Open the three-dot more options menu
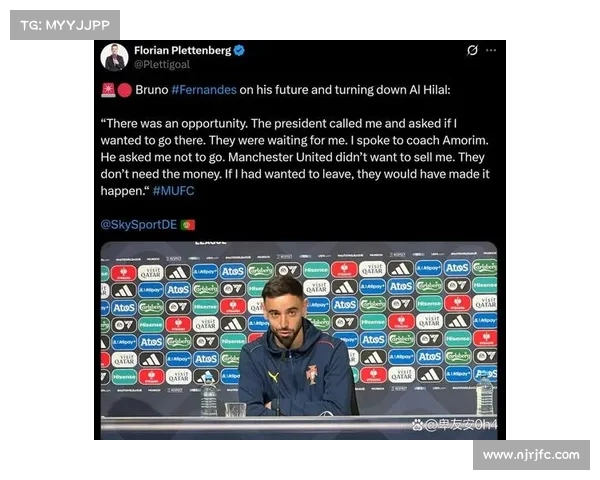Viewport: 600px width, 480px height. point(491,50)
